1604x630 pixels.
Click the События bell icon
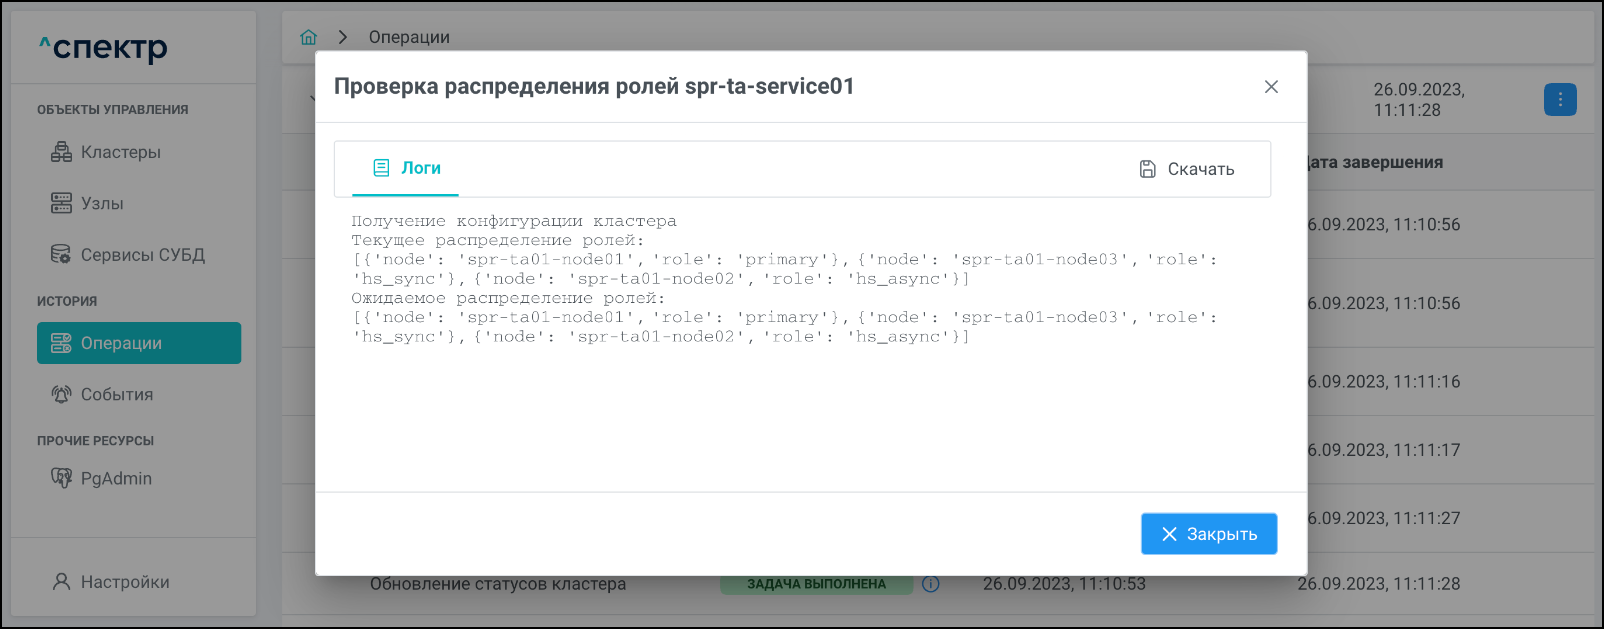tap(61, 394)
